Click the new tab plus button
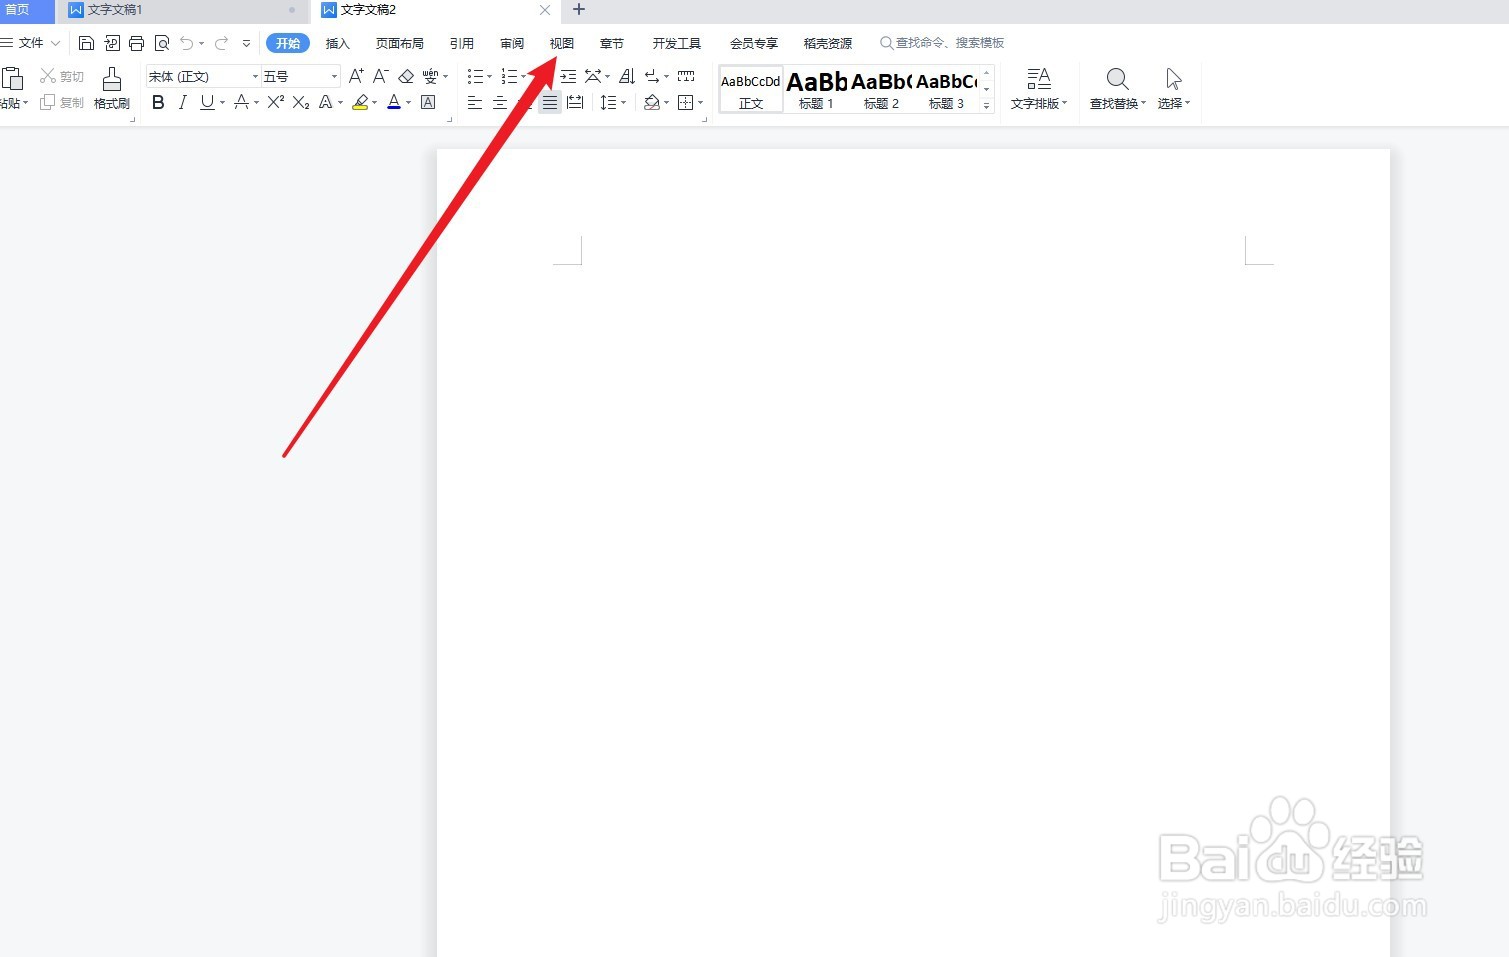This screenshot has width=1509, height=957. click(x=578, y=10)
